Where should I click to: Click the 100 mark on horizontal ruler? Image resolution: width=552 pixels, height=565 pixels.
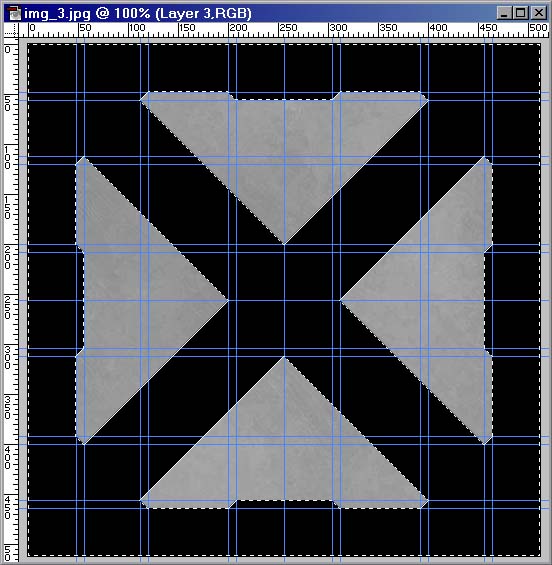pos(137,28)
